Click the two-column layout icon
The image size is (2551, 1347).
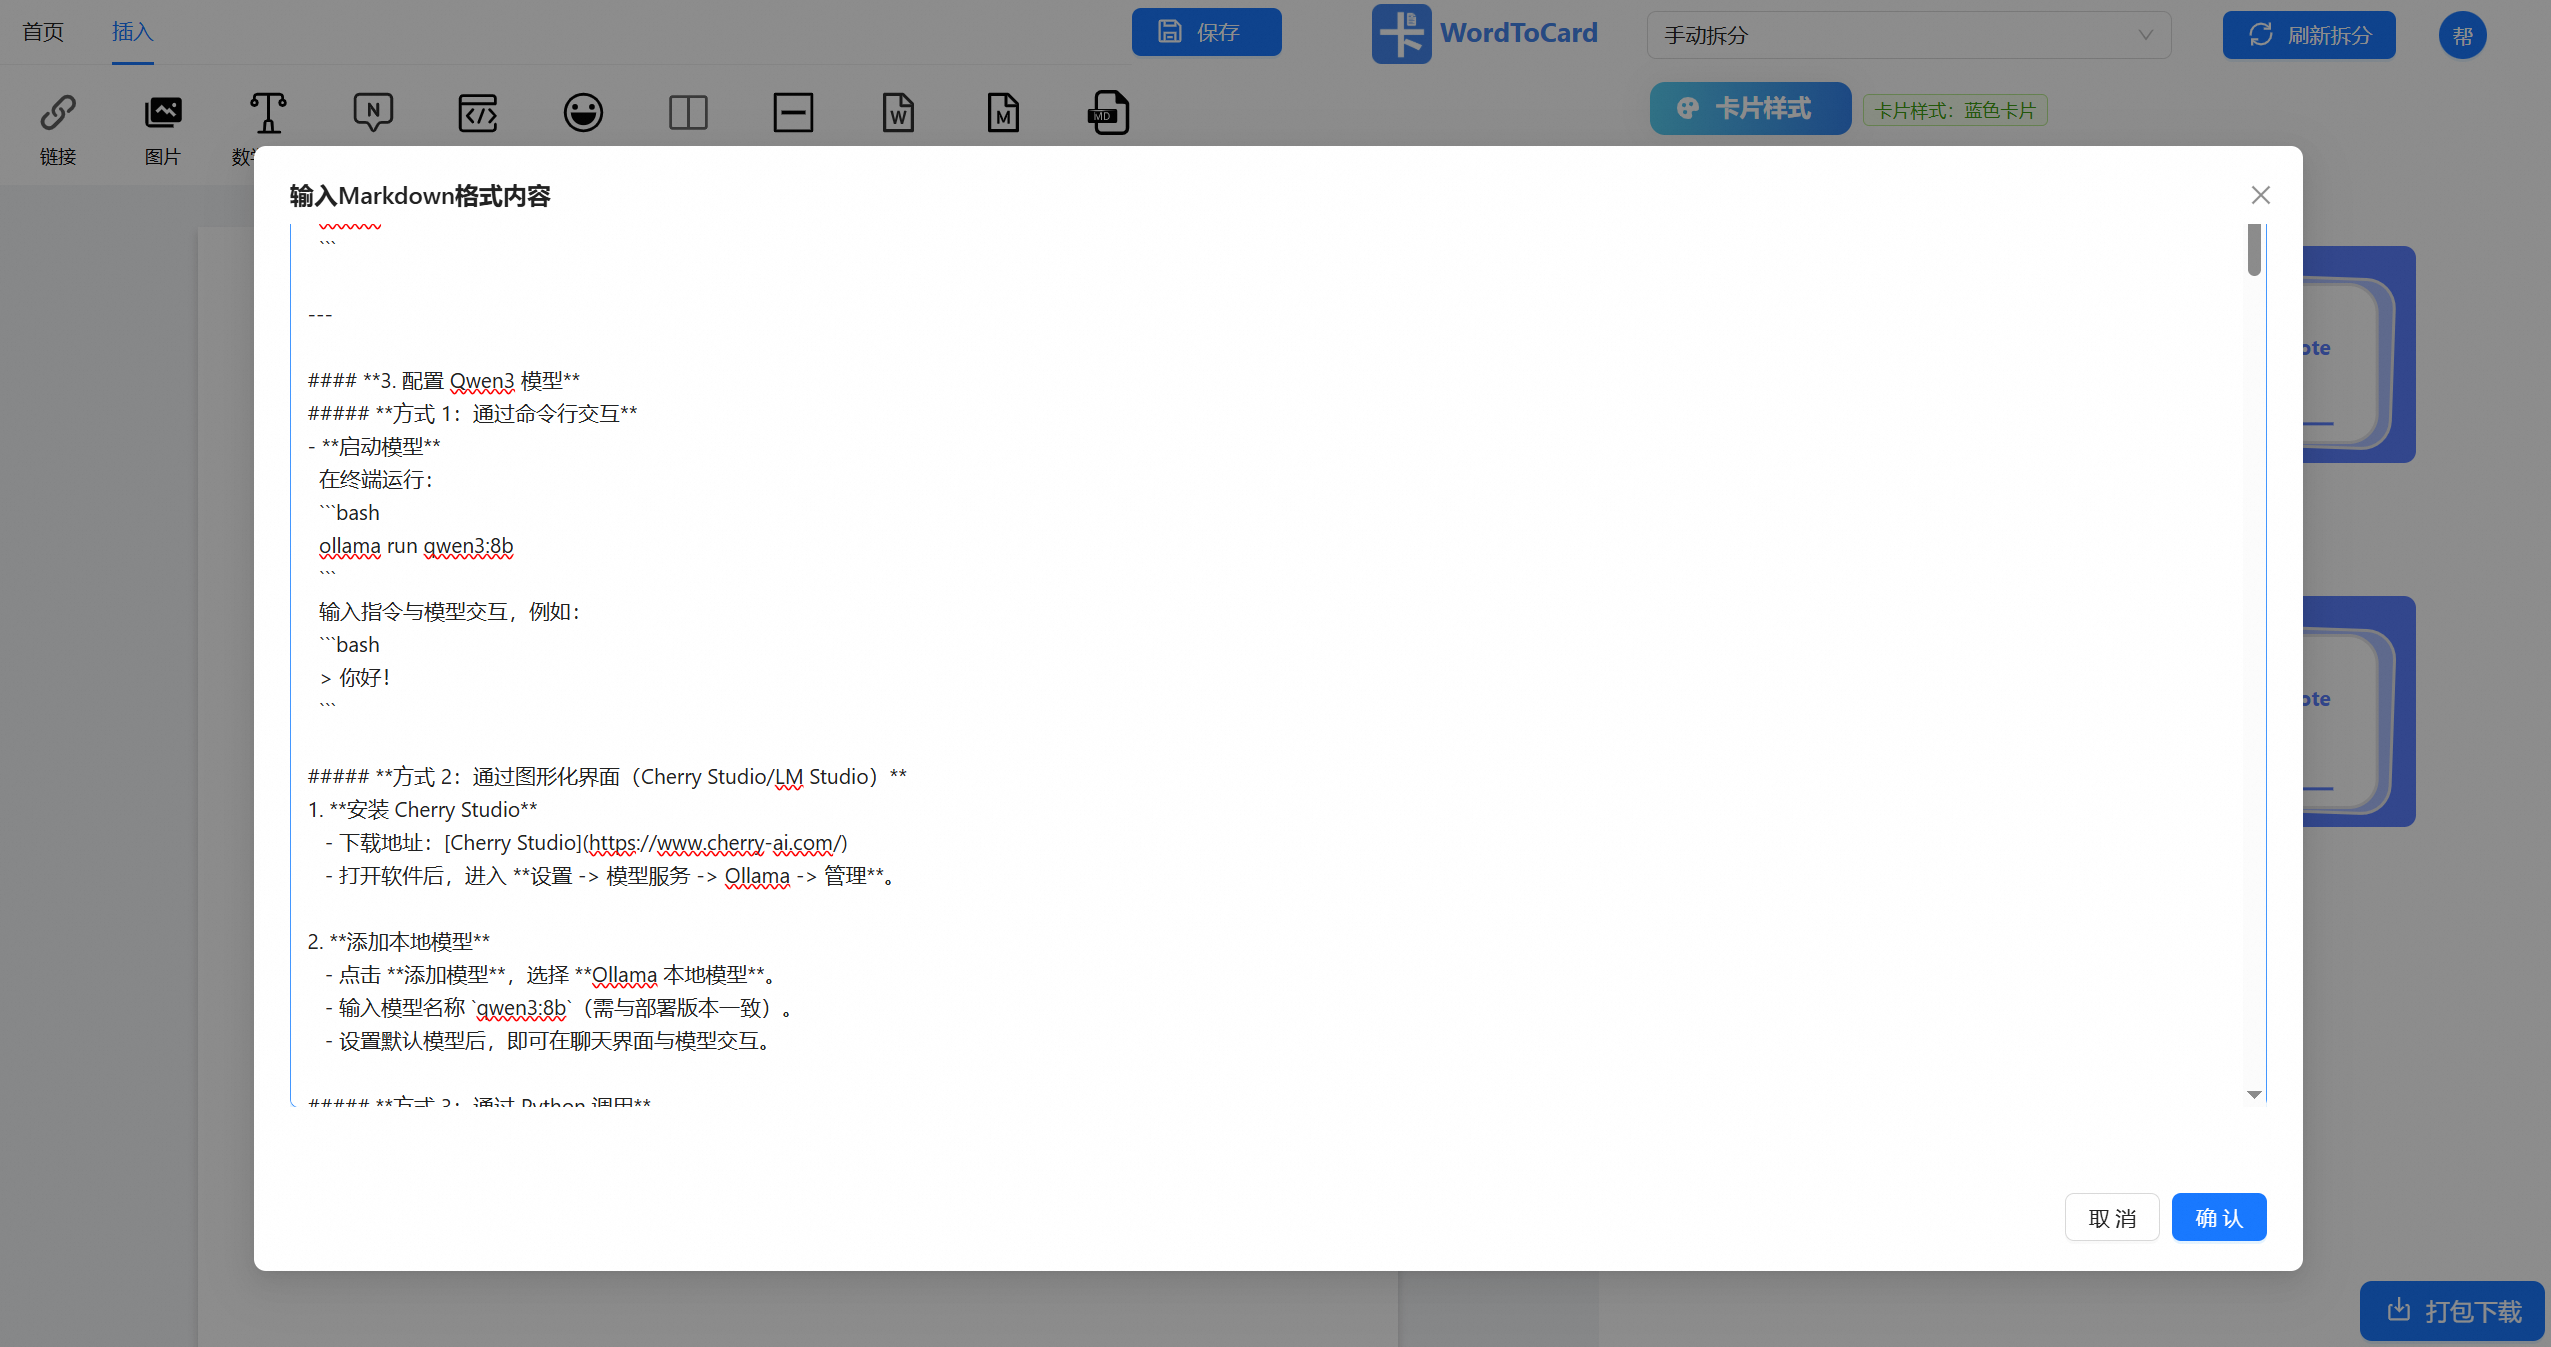[688, 113]
